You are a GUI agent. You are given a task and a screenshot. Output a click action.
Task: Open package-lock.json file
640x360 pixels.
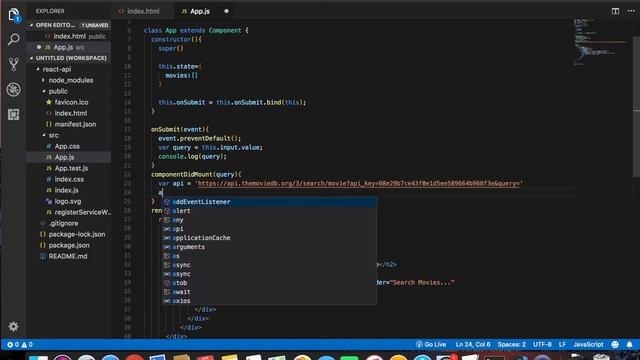(69, 234)
